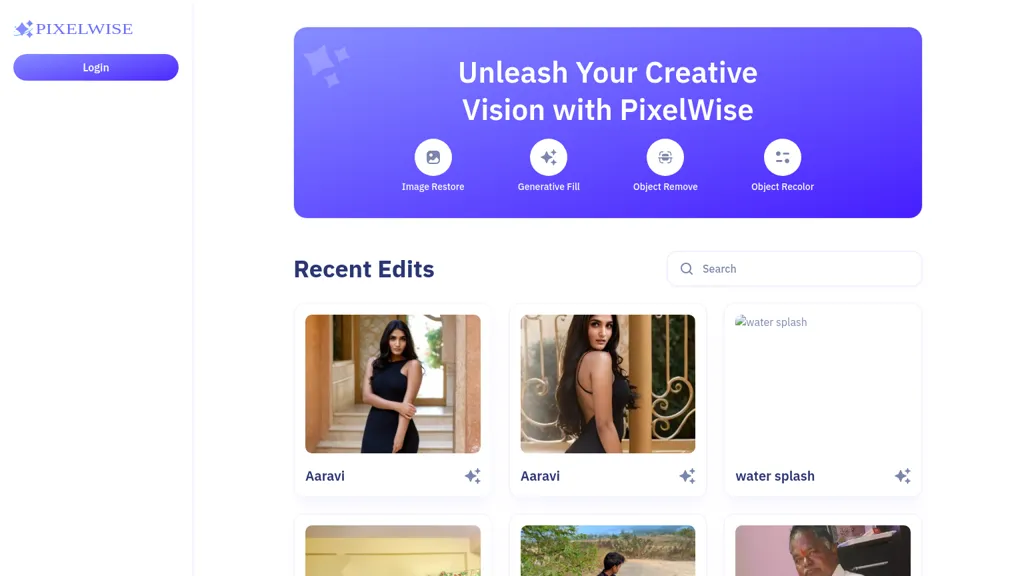This screenshot has height=576, width=1024.
Task: Open the second Aaravi image with backless dress
Action: click(x=608, y=384)
